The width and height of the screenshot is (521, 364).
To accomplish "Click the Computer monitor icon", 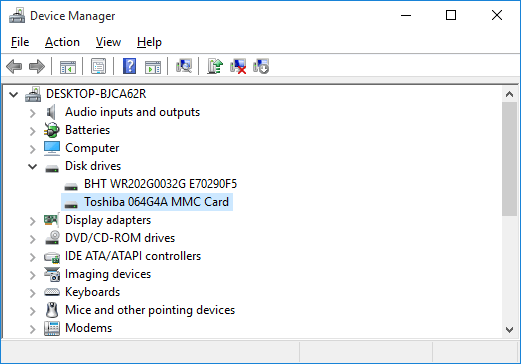I will [52, 148].
